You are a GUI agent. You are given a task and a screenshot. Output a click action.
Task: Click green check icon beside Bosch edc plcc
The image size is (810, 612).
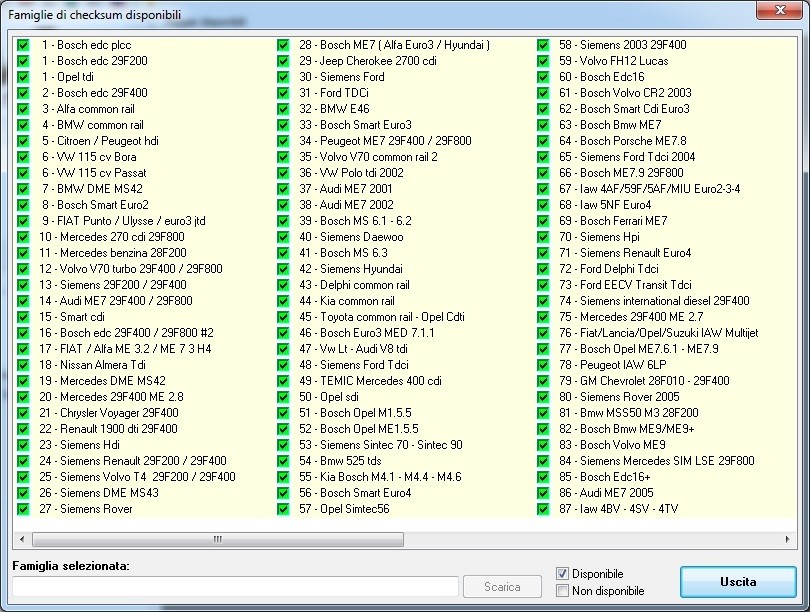click(x=23, y=45)
